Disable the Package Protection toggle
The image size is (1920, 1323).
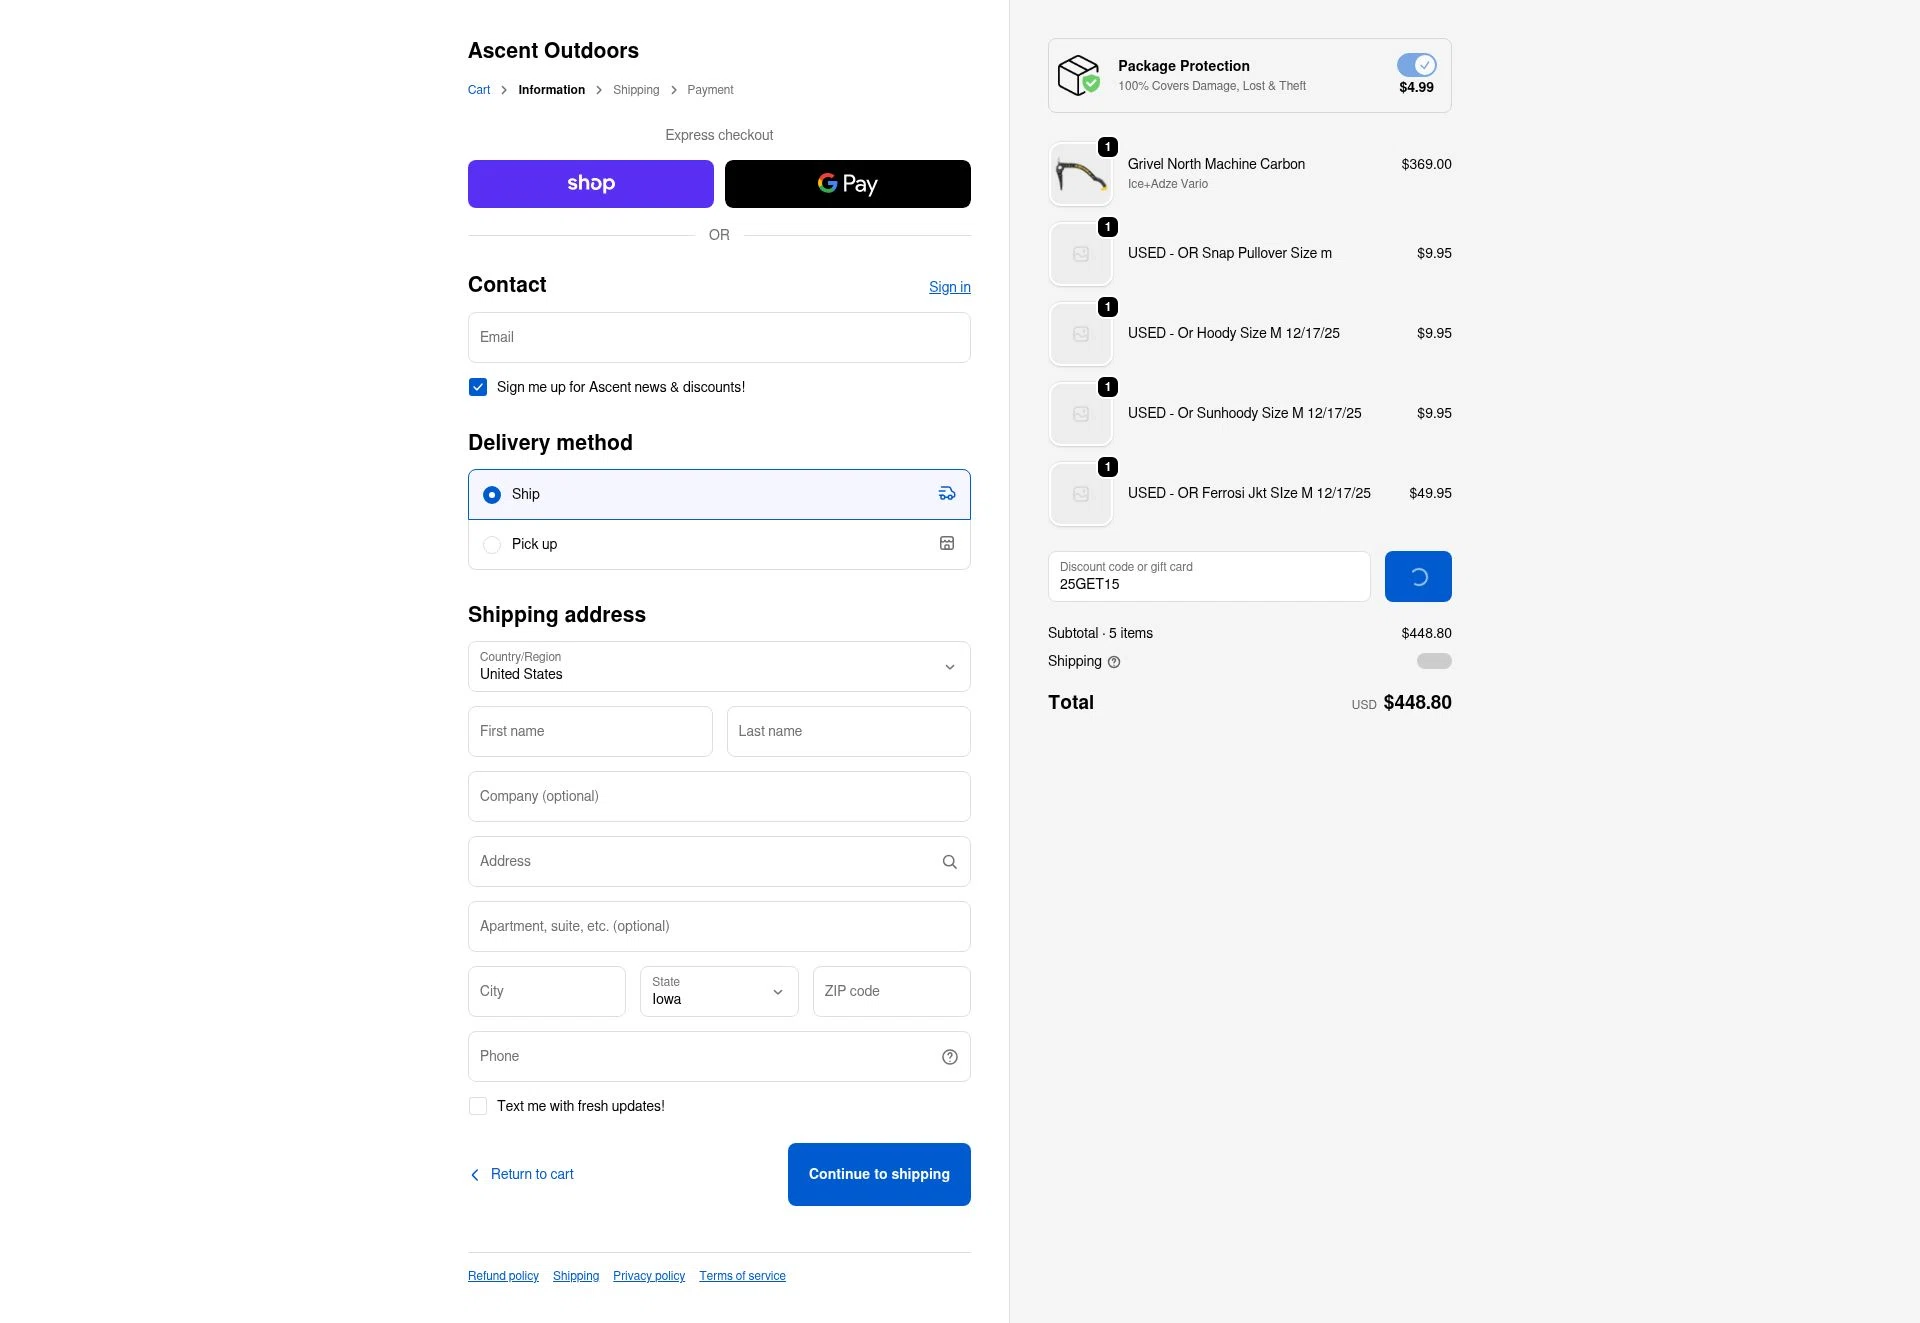(1415, 64)
